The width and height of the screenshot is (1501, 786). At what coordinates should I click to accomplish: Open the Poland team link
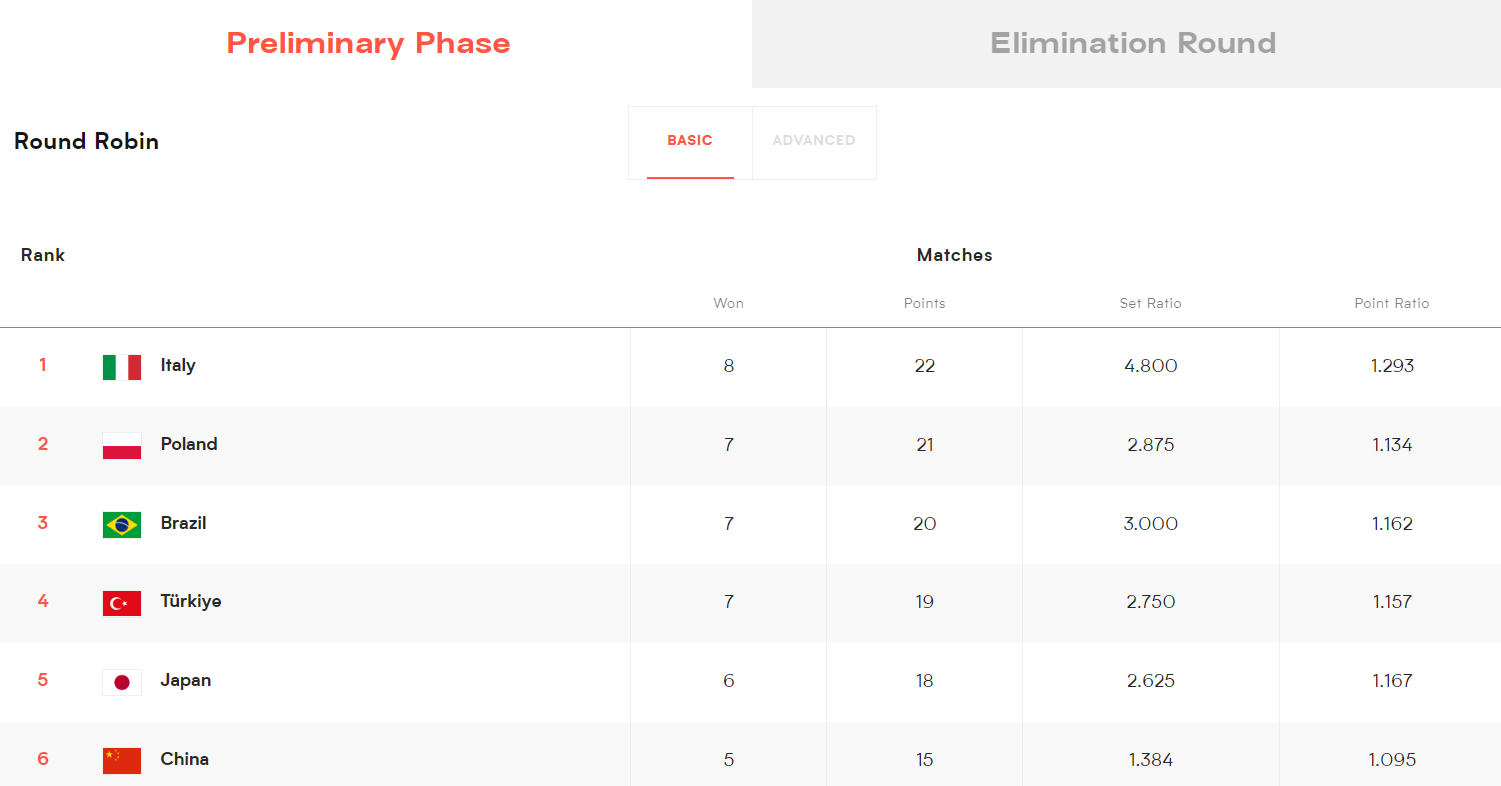(x=189, y=444)
